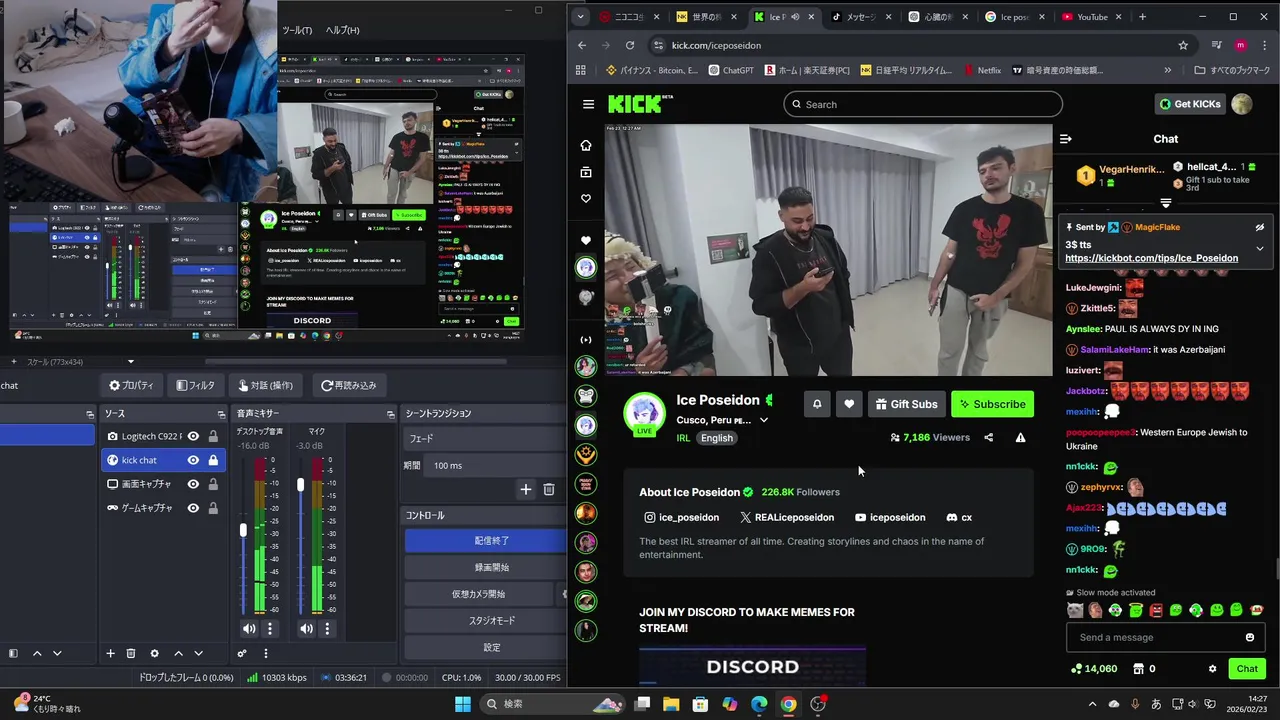Add a new source in OBS
1280x720 pixels.
[x=110, y=653]
